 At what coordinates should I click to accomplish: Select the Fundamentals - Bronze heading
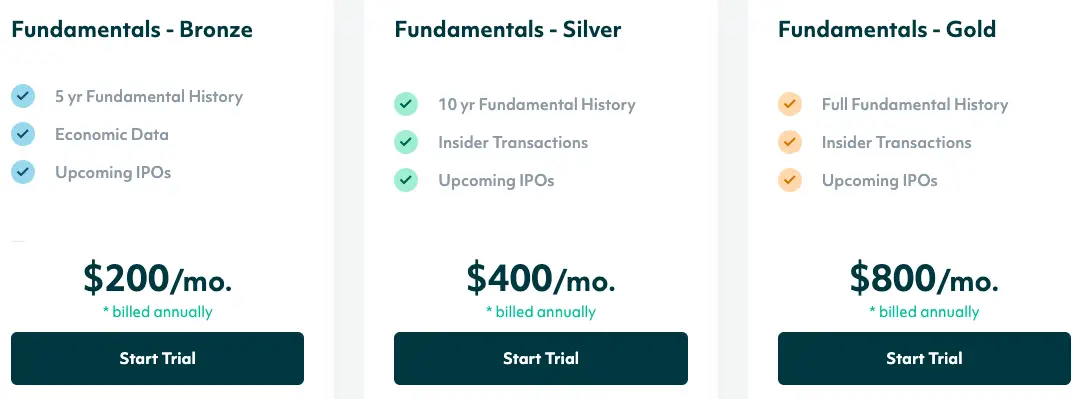132,30
